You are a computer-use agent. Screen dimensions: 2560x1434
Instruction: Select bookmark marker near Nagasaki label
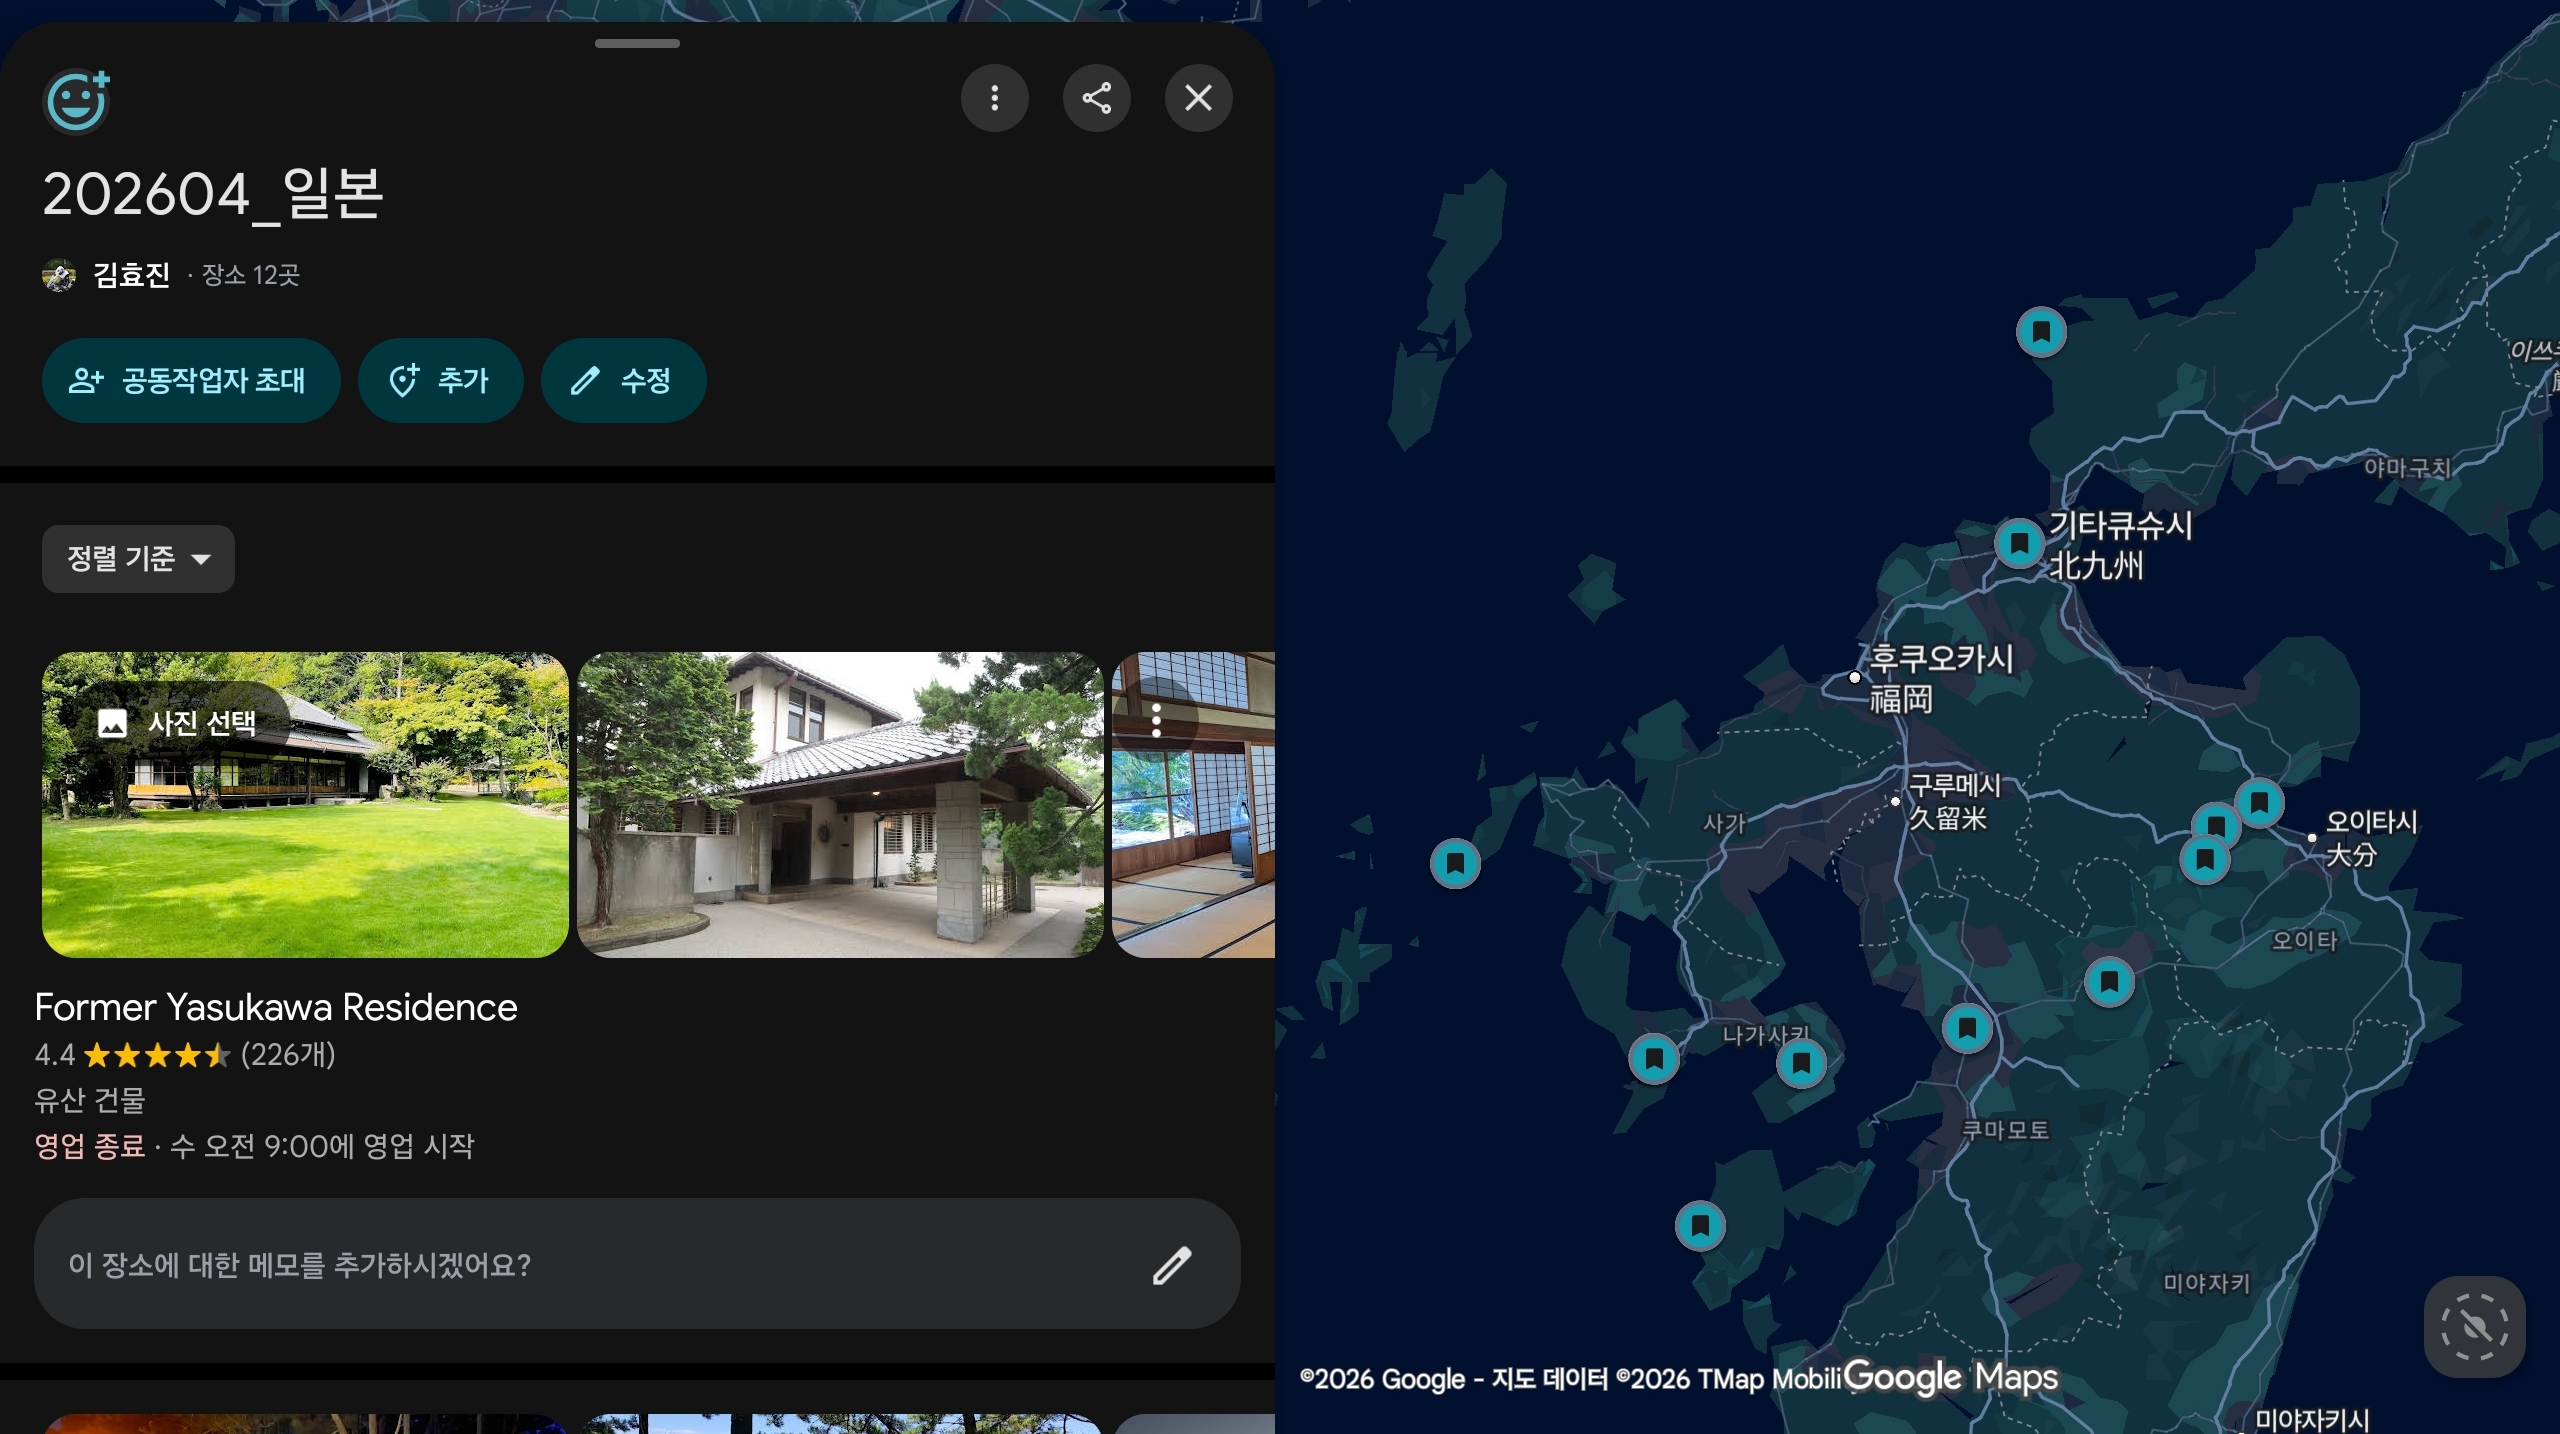[x=1801, y=1062]
